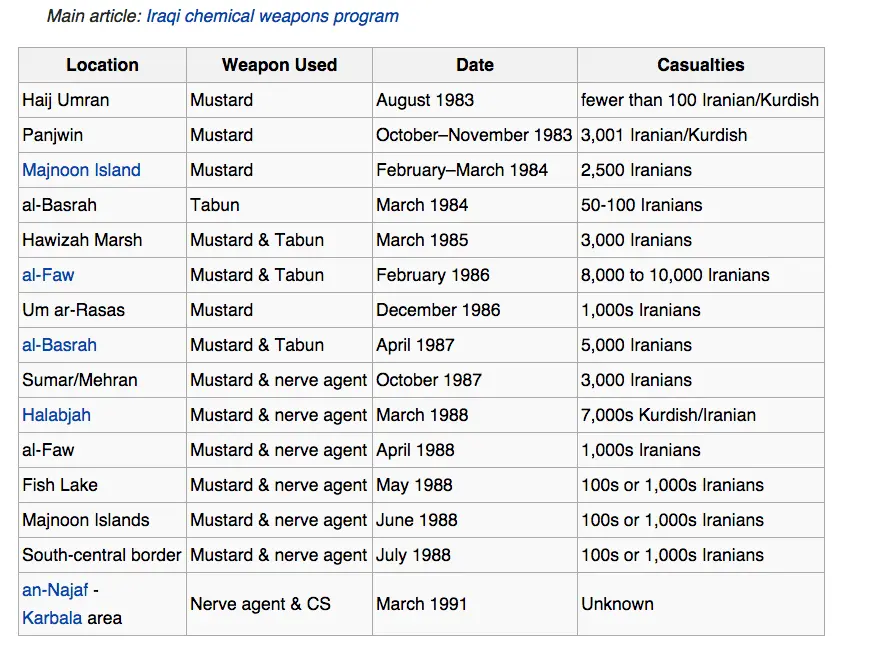Click the Date column header

[474, 65]
